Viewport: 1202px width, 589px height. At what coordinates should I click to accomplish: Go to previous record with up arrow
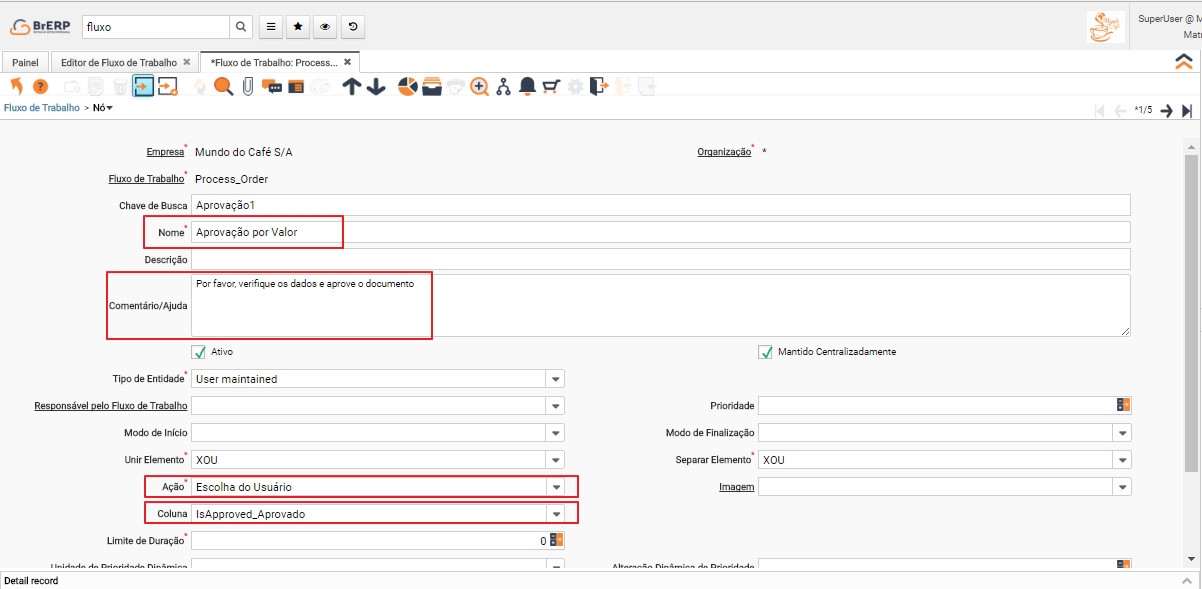tap(352, 87)
